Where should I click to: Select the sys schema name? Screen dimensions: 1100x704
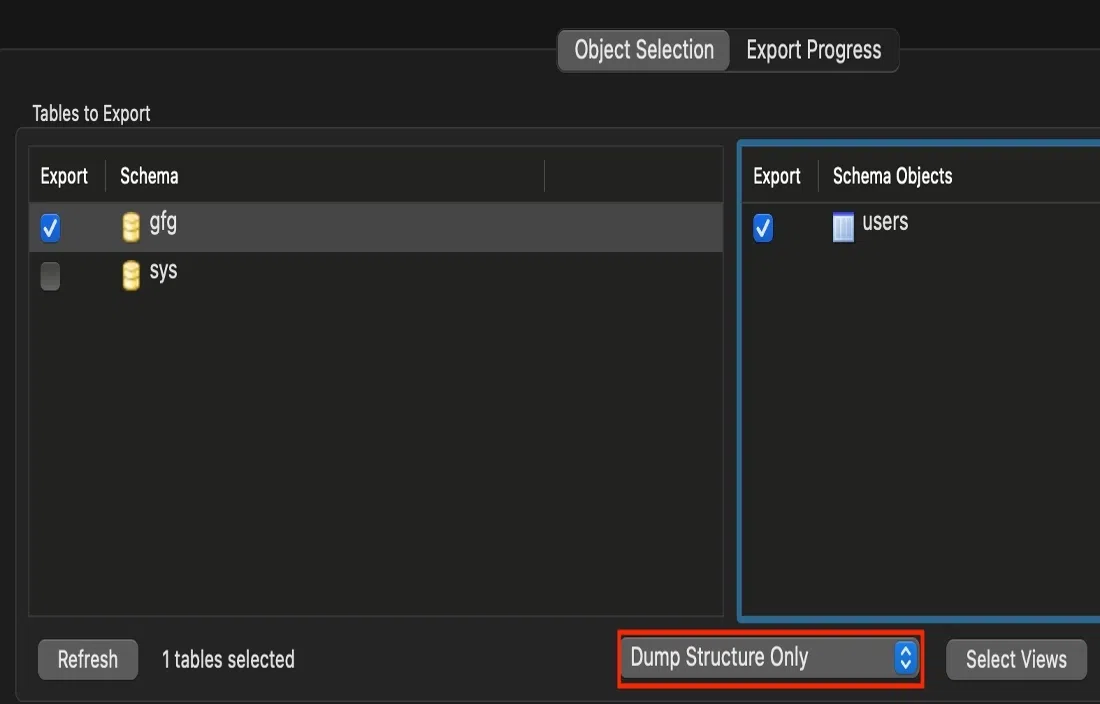click(x=163, y=271)
